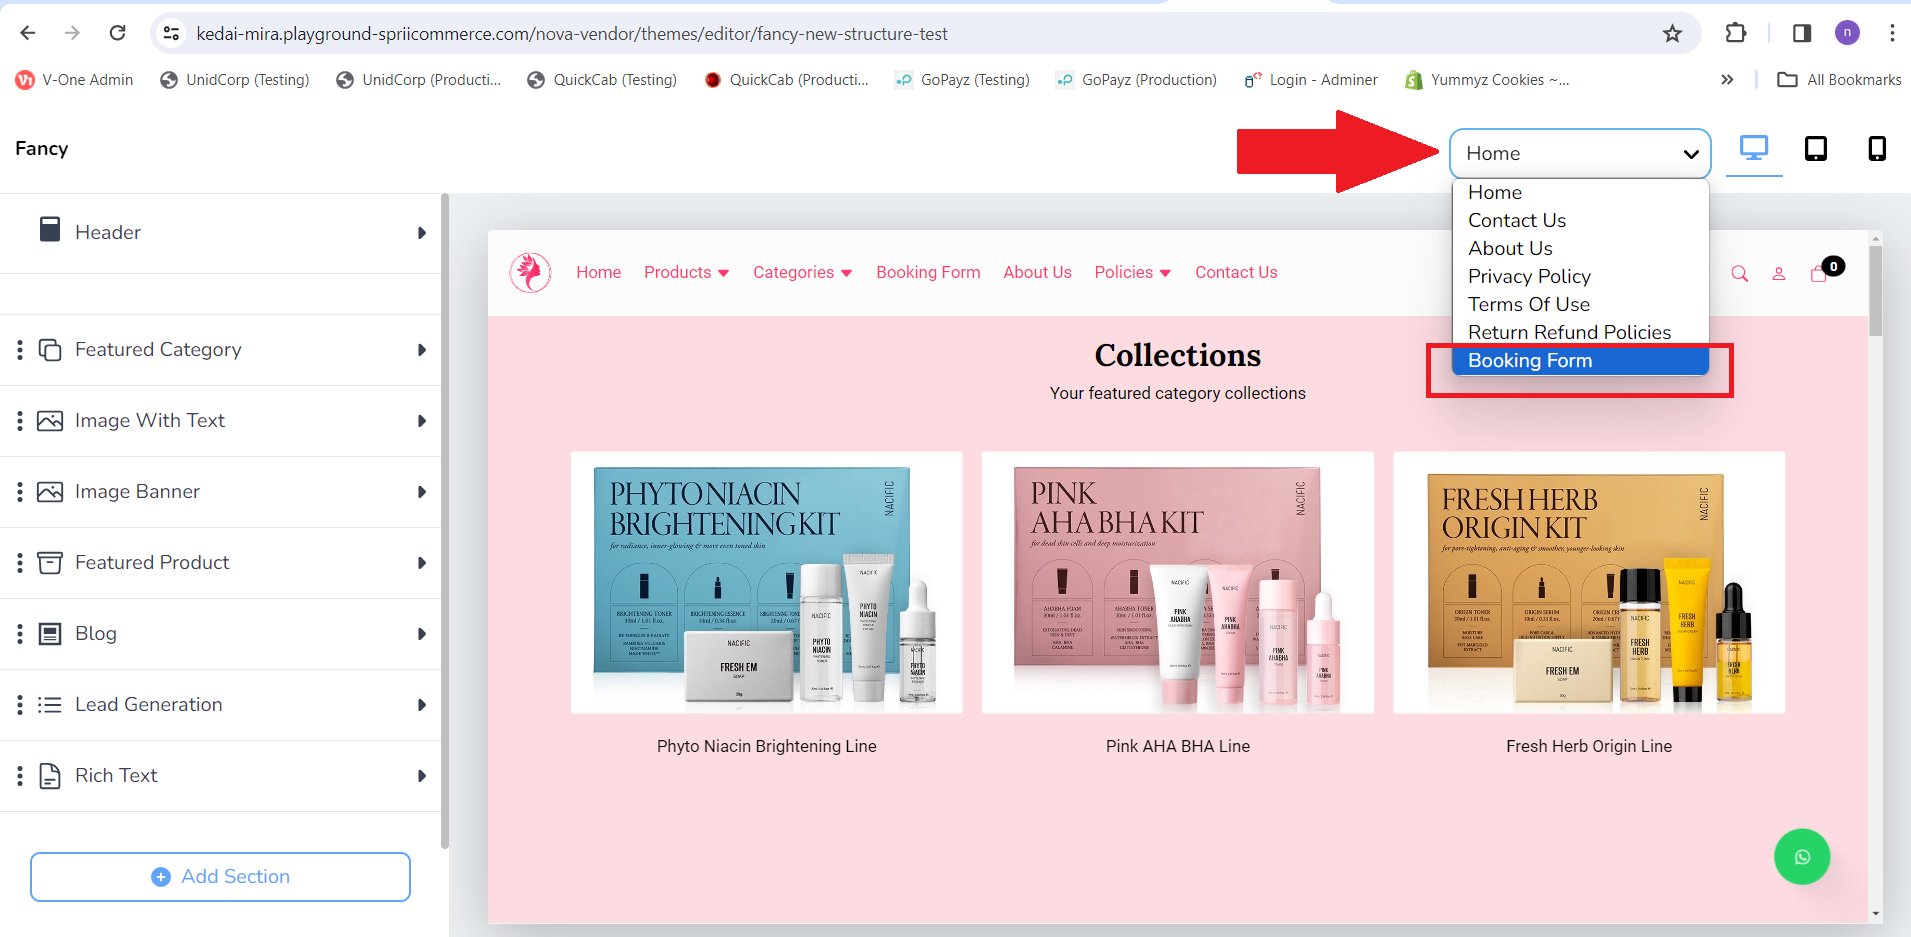Open WhatsApp floating chat button
This screenshot has height=937, width=1911.
[x=1802, y=857]
